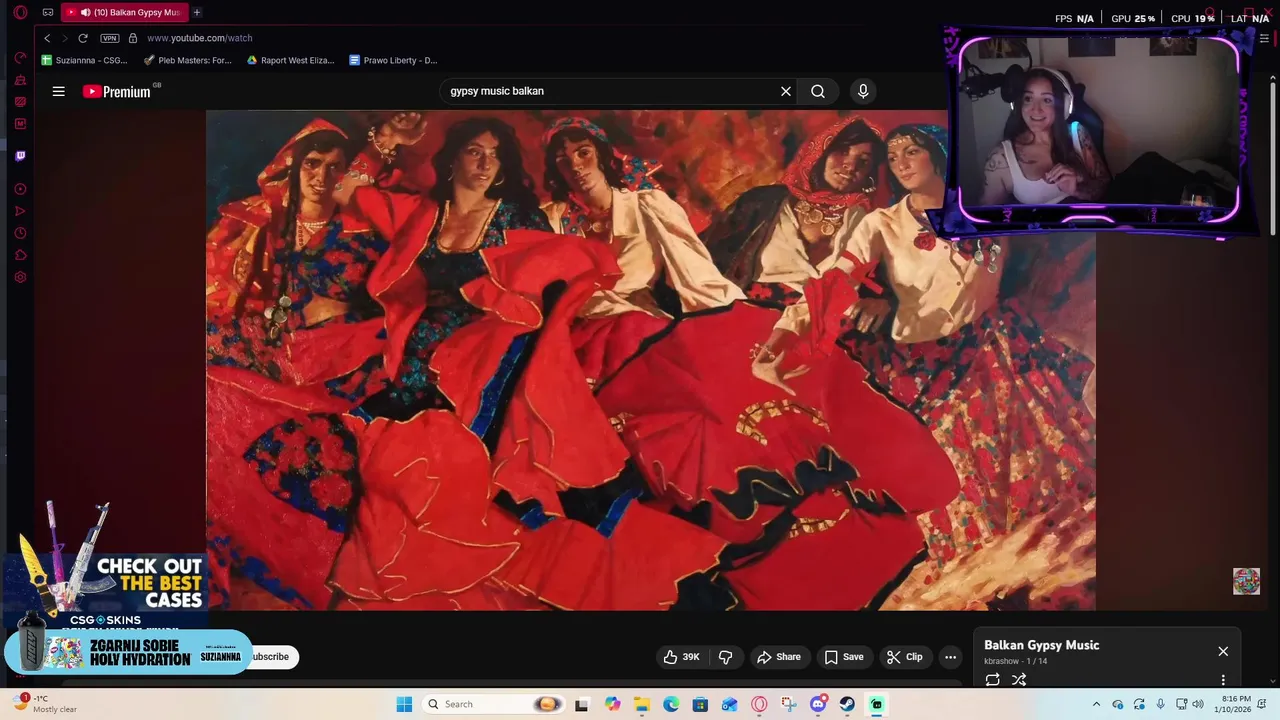Start voice search with microphone

point(863,91)
